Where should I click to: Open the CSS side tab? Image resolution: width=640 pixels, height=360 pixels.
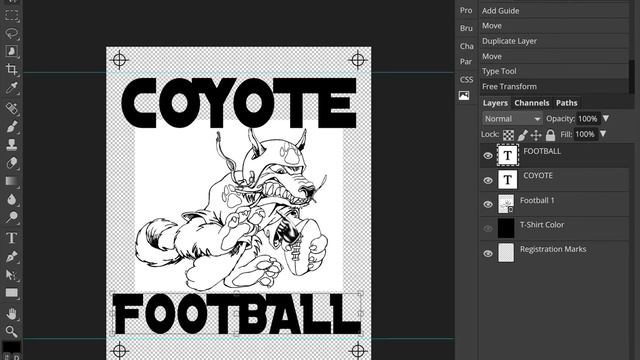pos(467,80)
